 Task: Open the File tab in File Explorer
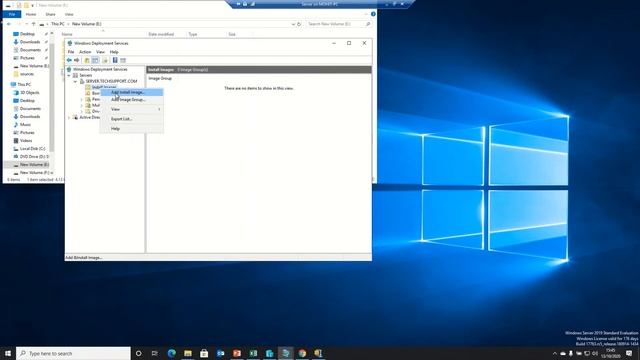[x=12, y=14]
